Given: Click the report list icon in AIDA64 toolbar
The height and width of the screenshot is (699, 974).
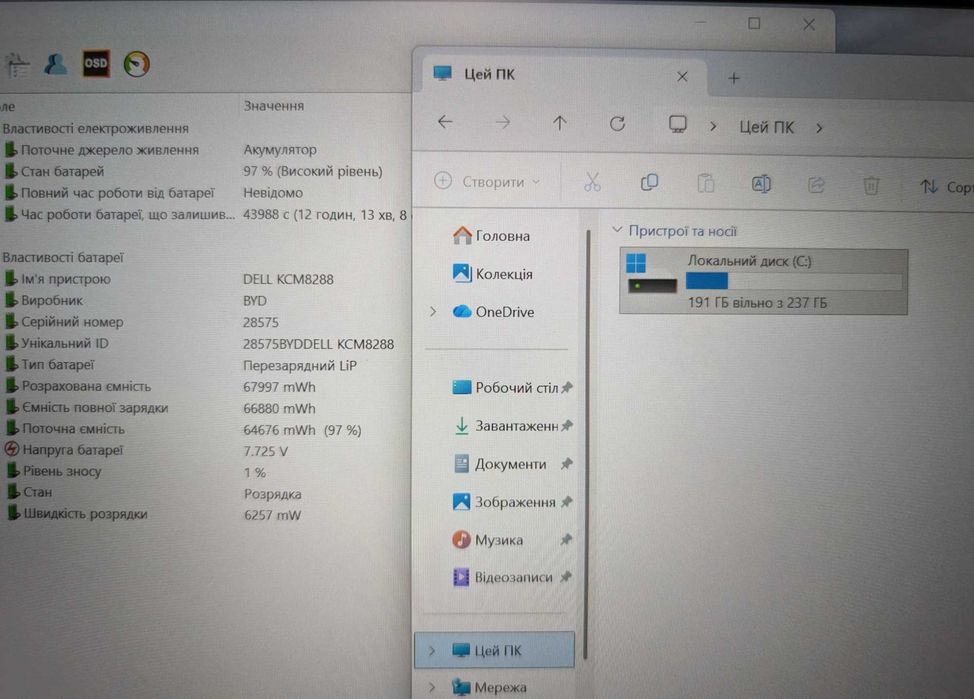Looking at the screenshot, I should coord(17,65).
